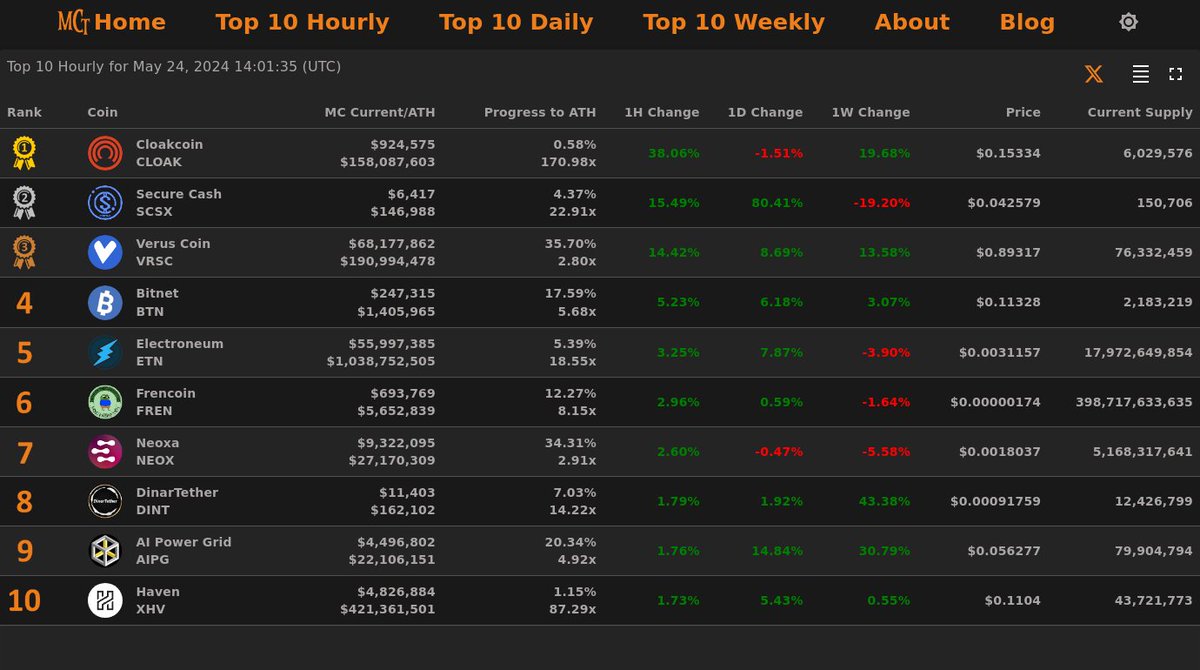Sort by the 1H Change header
The height and width of the screenshot is (670, 1200).
click(662, 112)
